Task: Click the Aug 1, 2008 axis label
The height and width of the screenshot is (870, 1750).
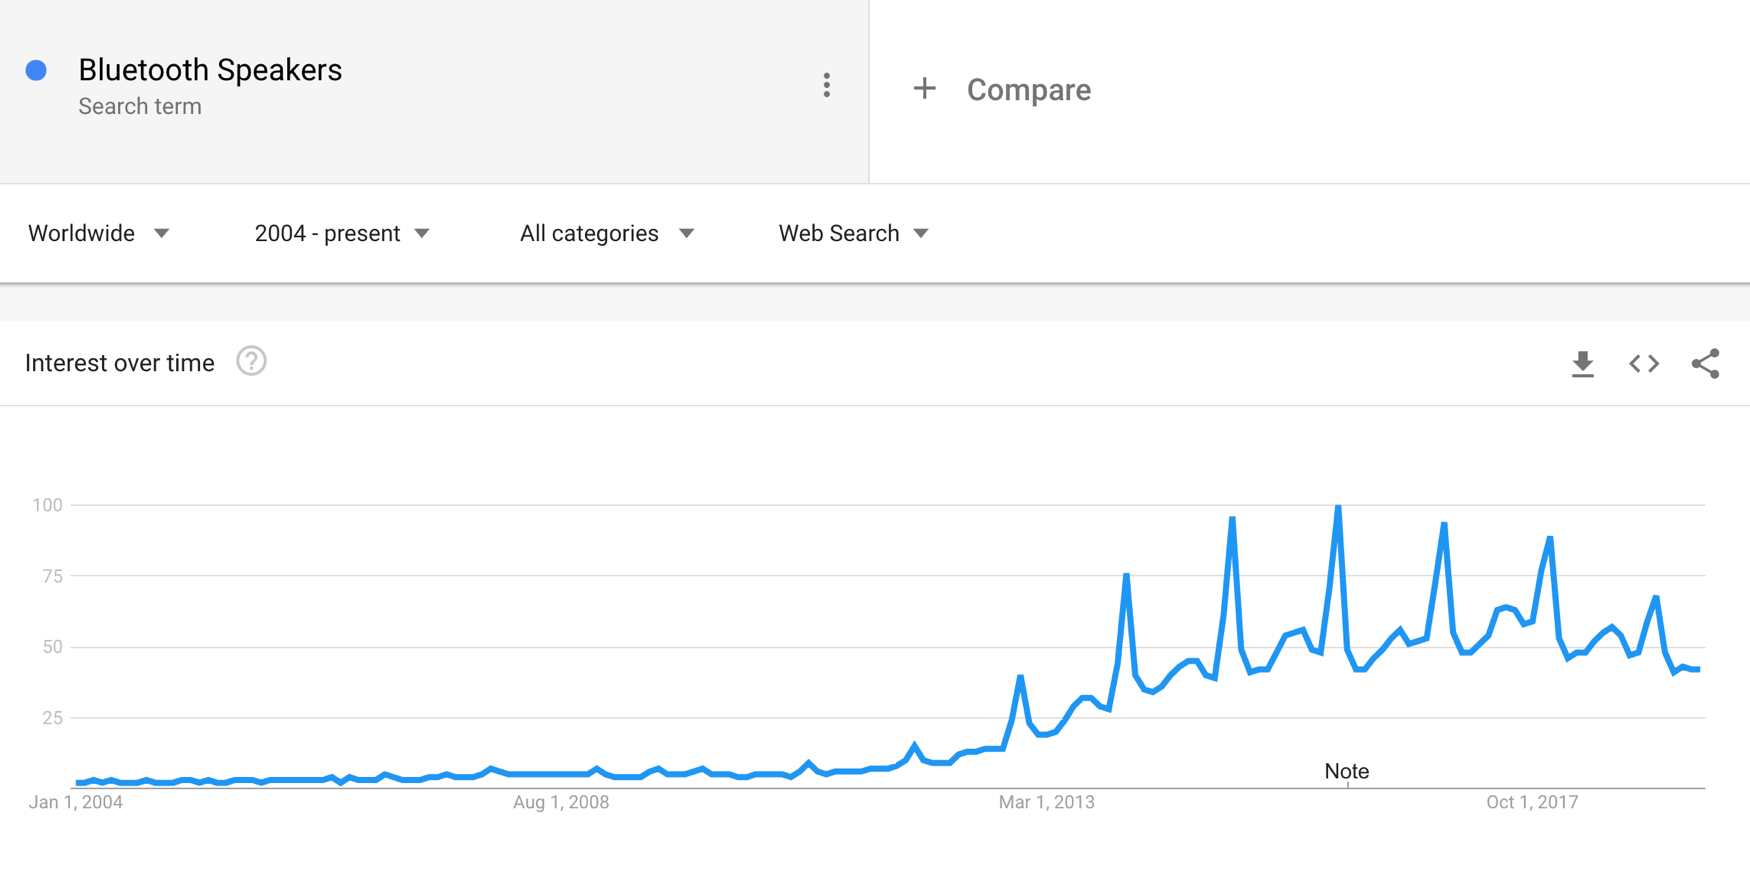Action: click(561, 802)
